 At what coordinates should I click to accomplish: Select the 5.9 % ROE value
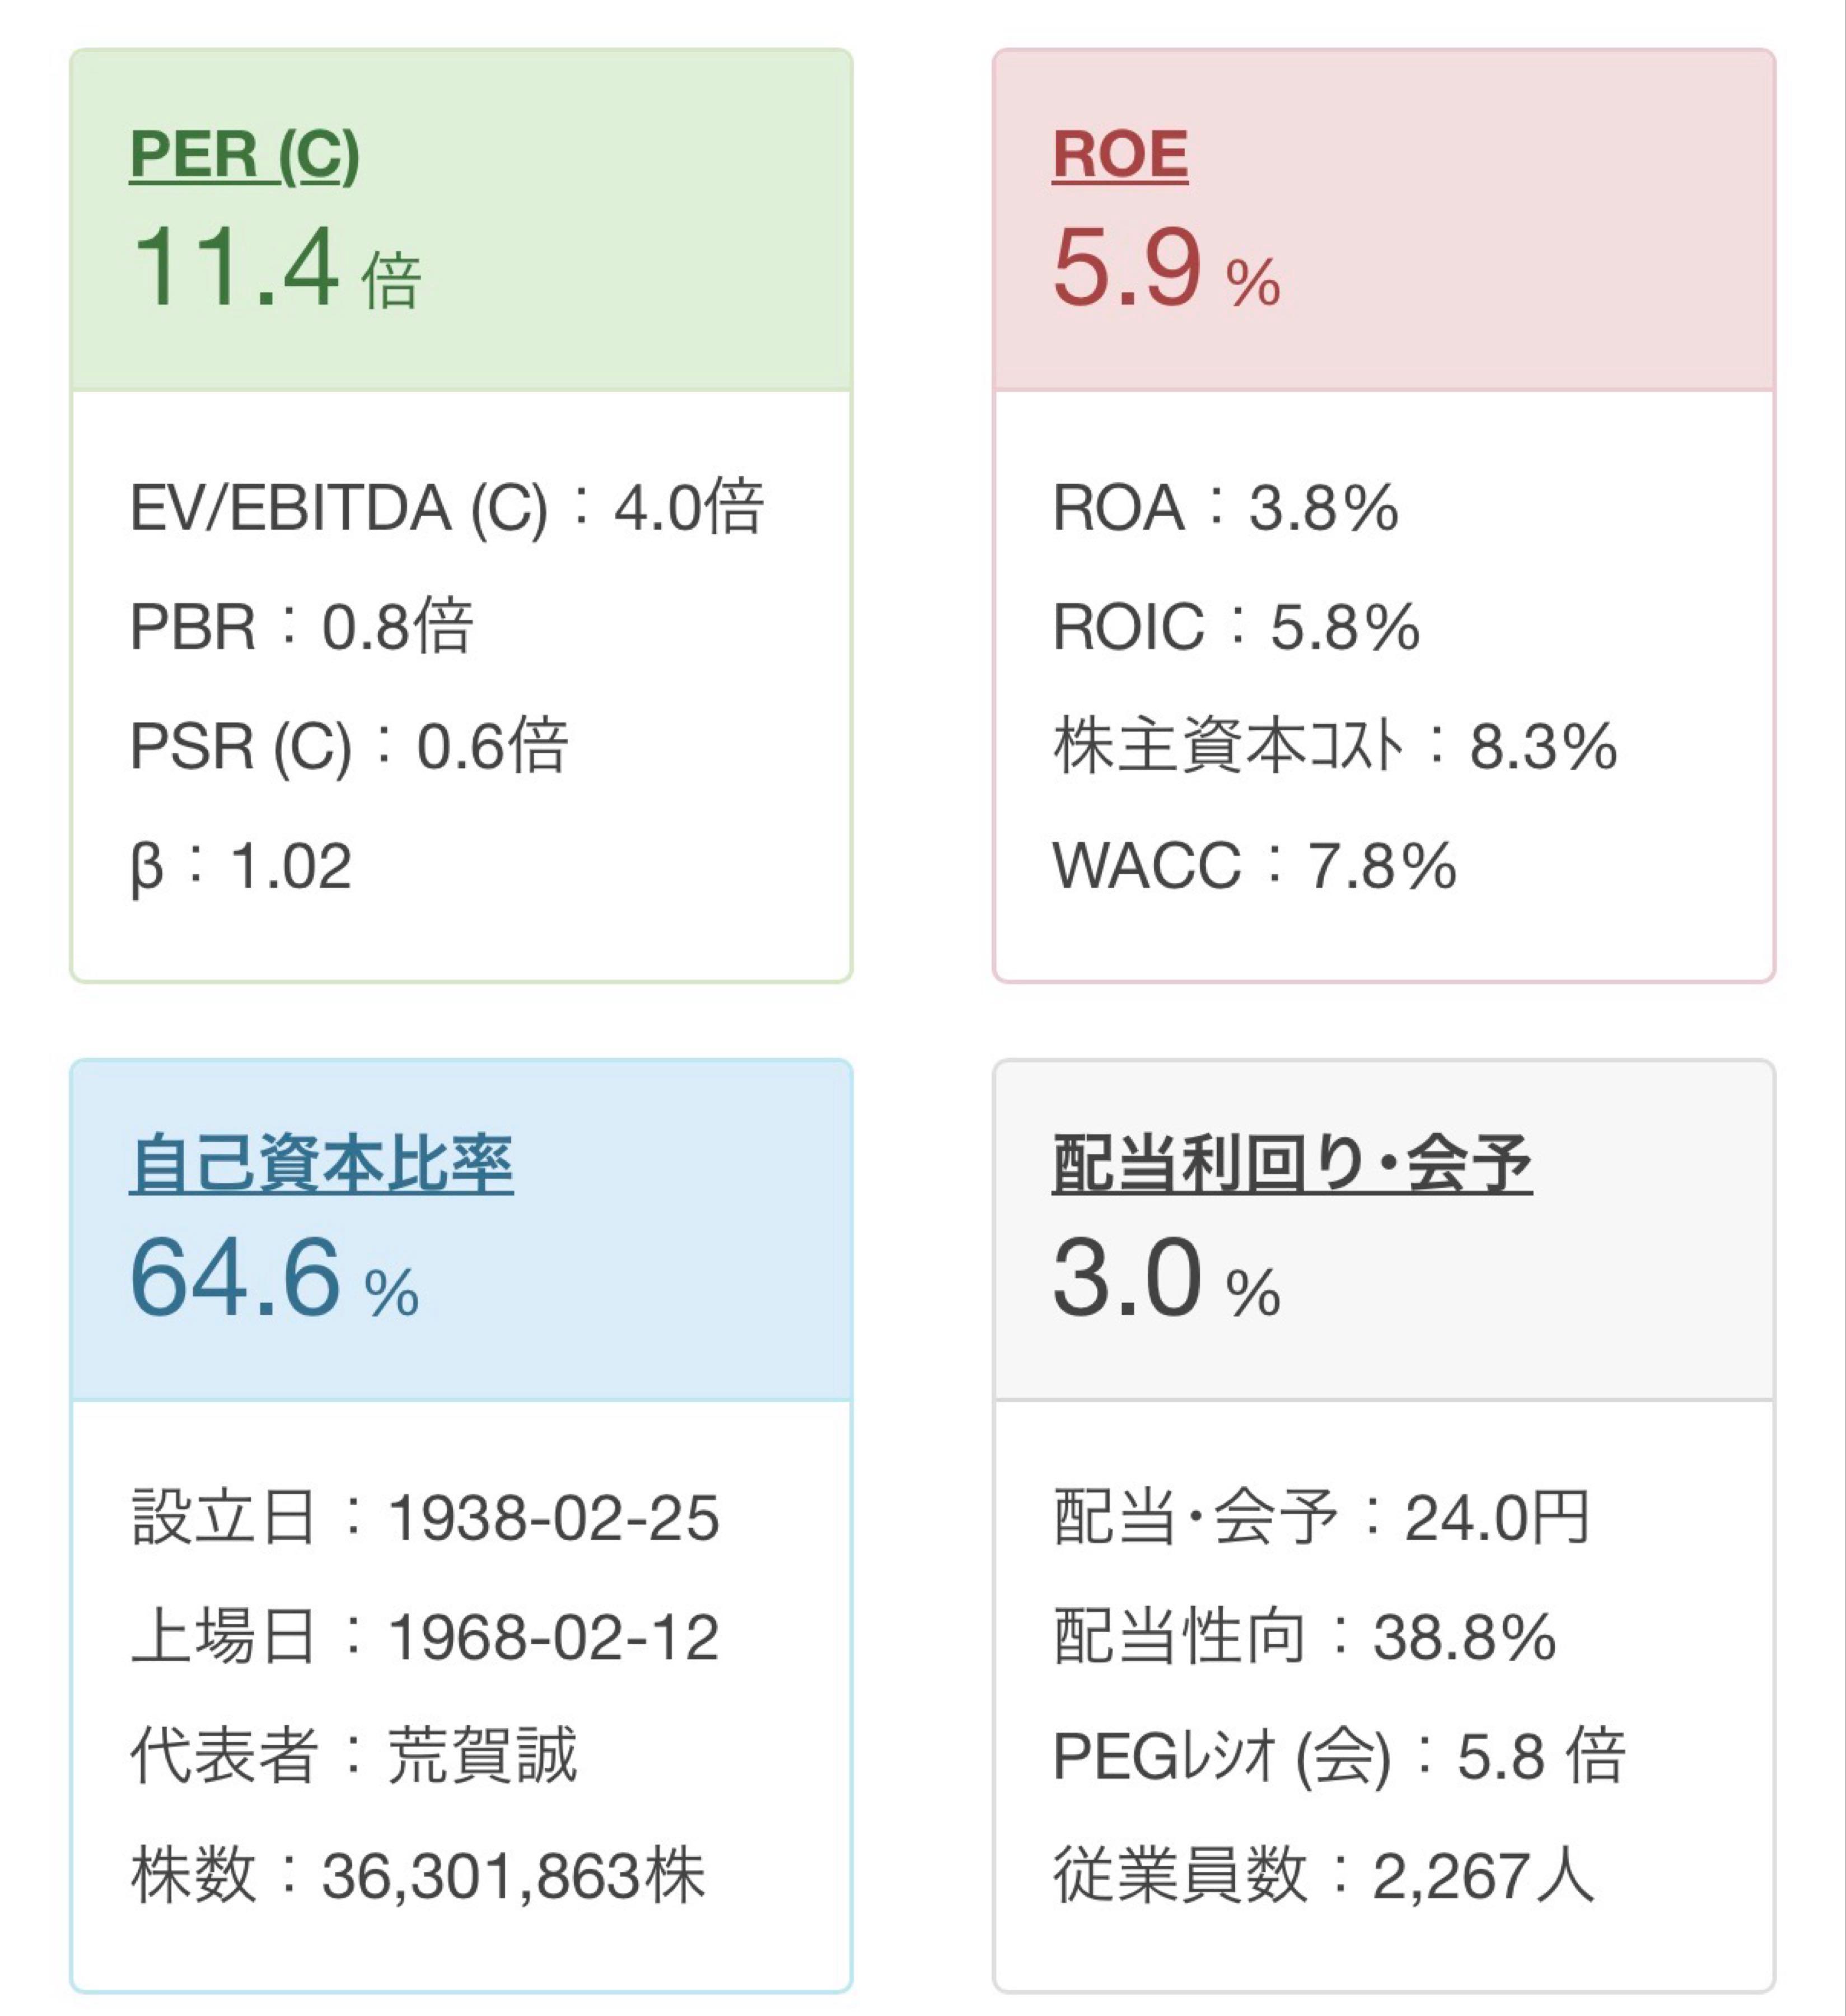point(1166,268)
